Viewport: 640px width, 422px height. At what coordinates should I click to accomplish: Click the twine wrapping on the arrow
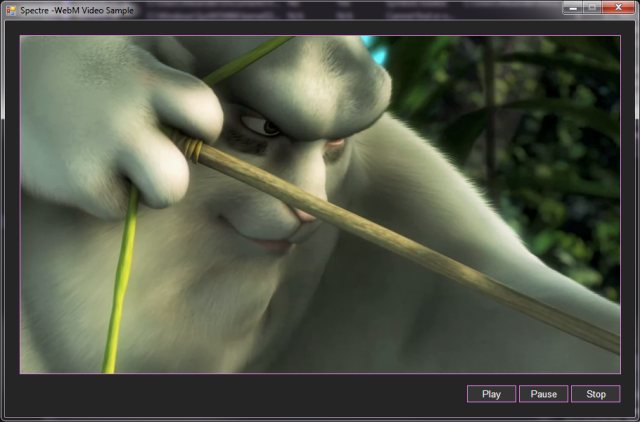[x=192, y=149]
